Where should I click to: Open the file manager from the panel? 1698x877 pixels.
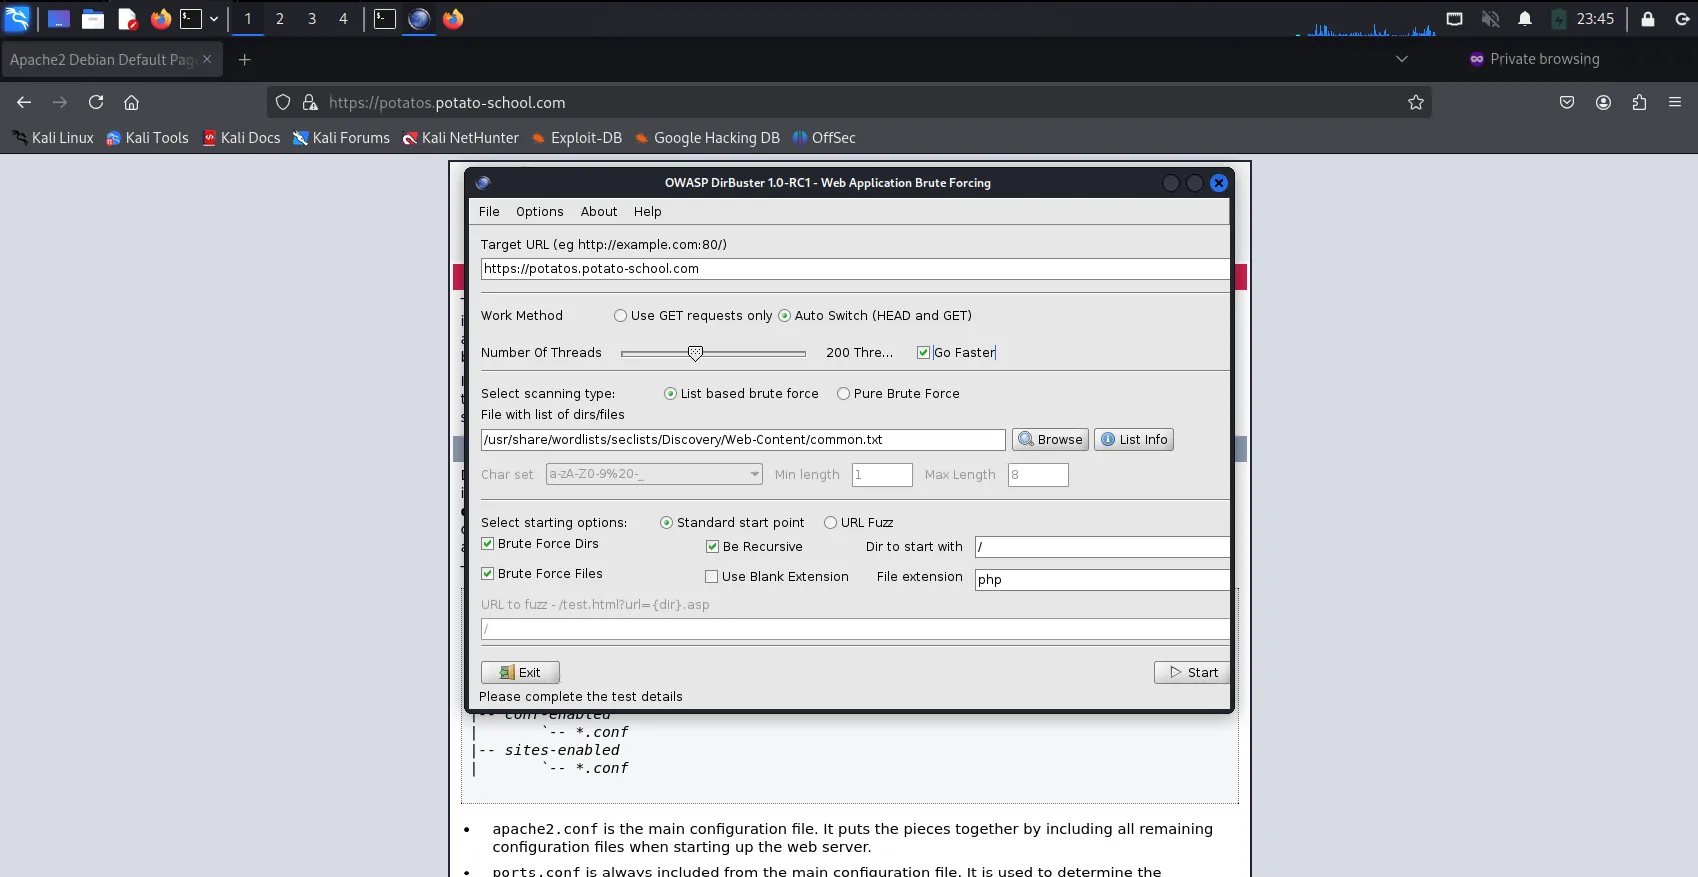[93, 19]
